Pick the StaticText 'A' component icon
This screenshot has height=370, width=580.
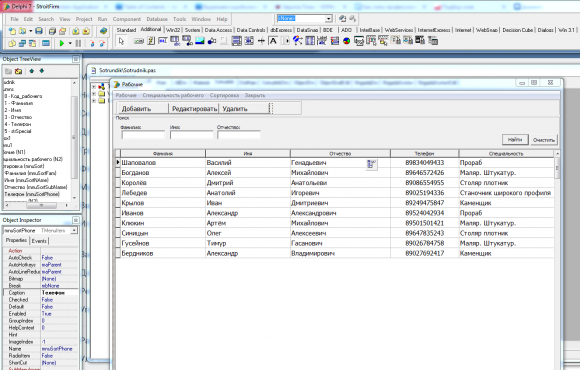coord(273,41)
